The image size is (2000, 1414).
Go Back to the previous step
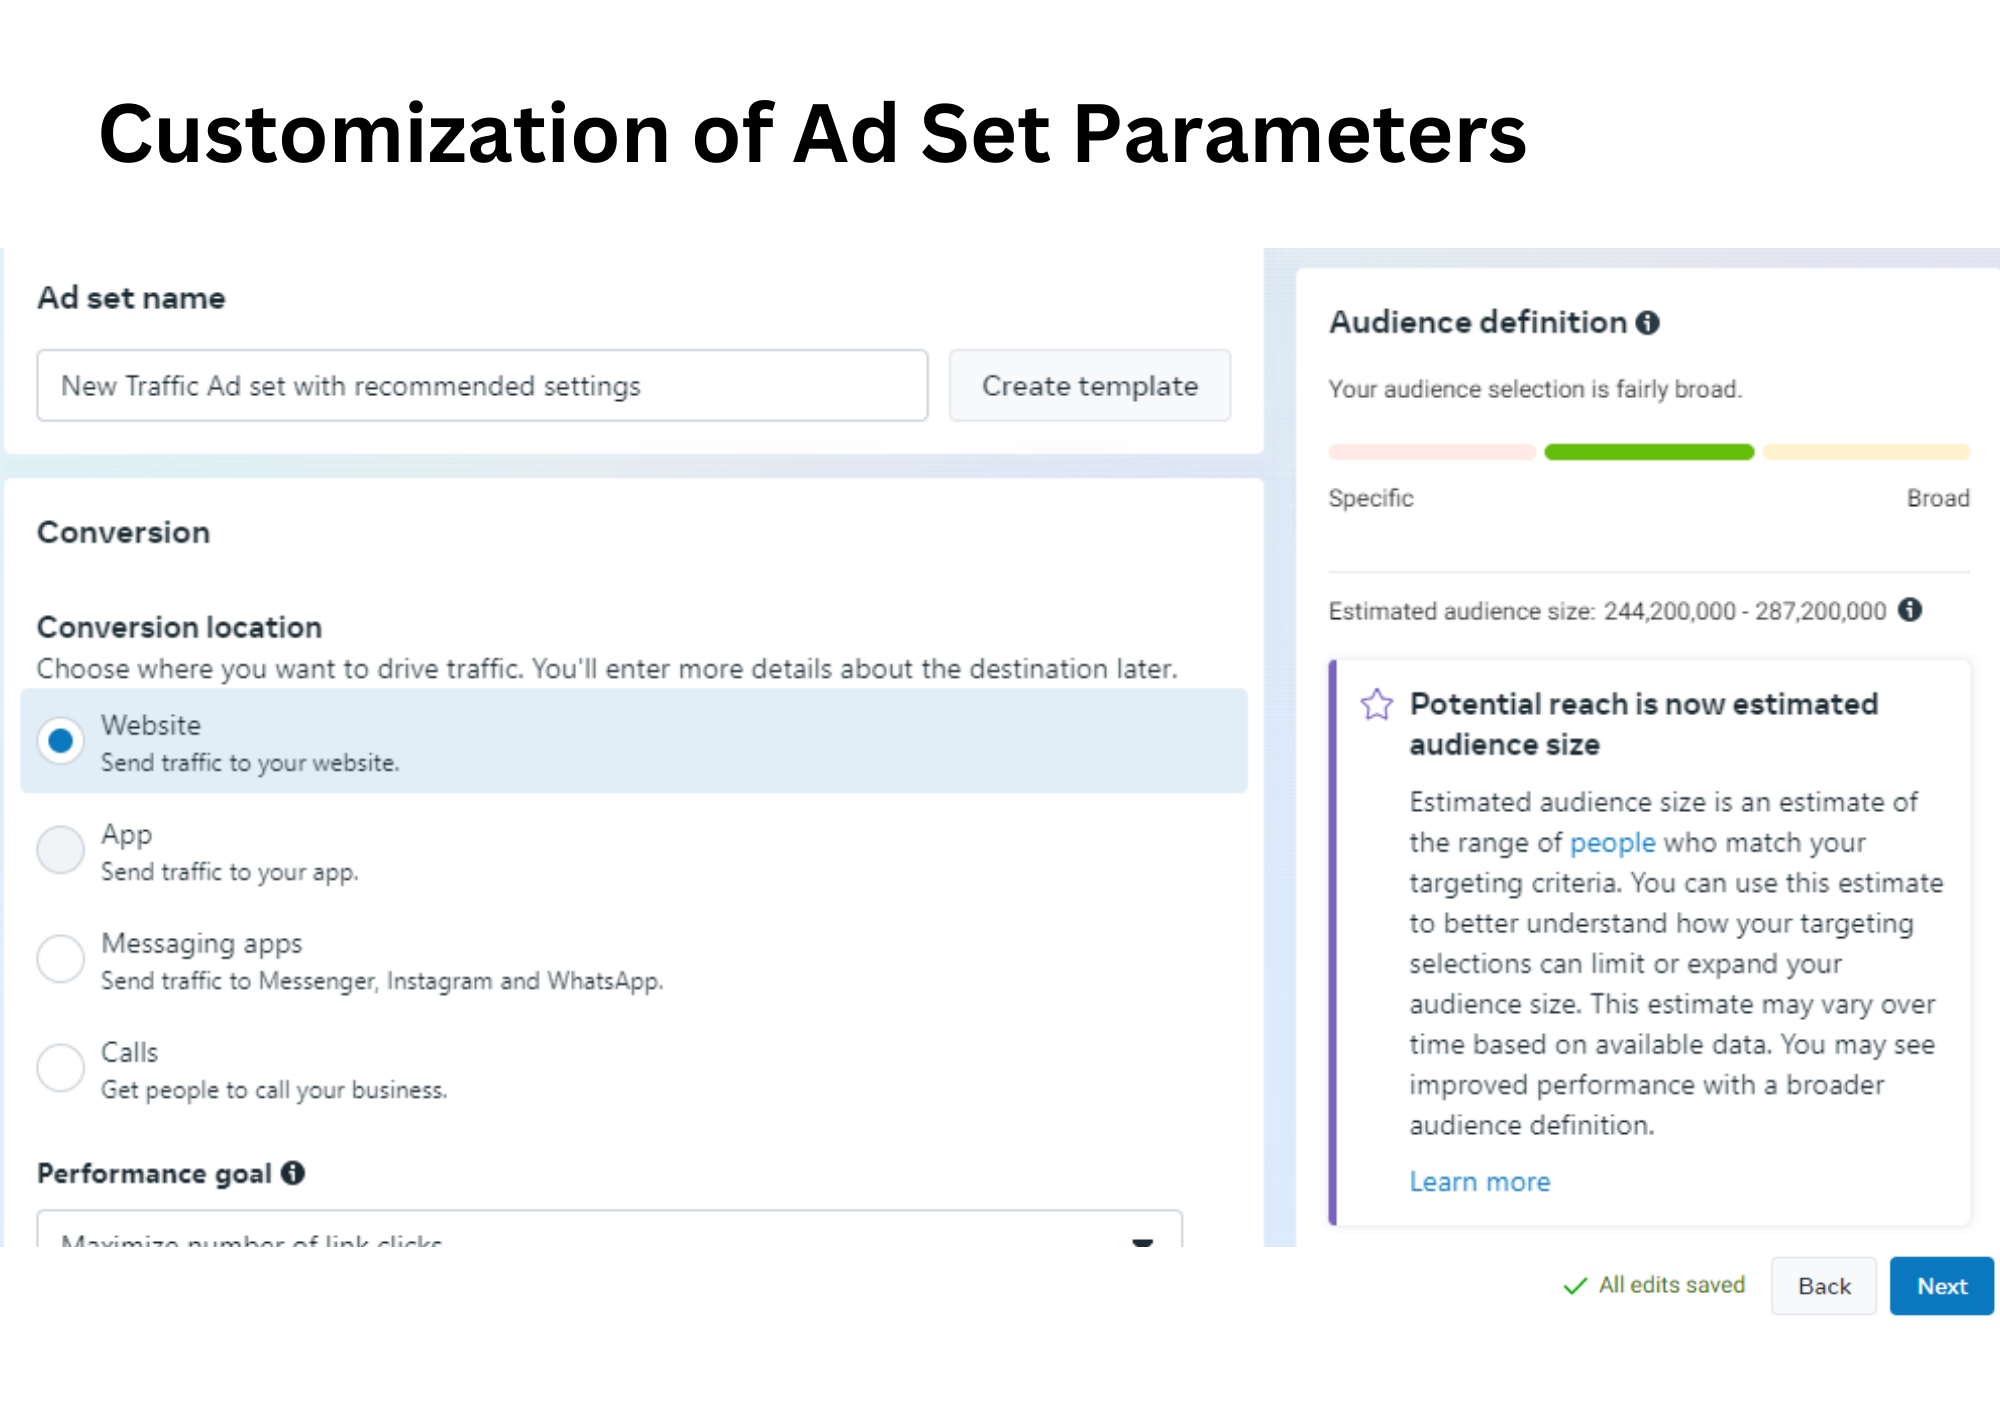pos(1823,1286)
